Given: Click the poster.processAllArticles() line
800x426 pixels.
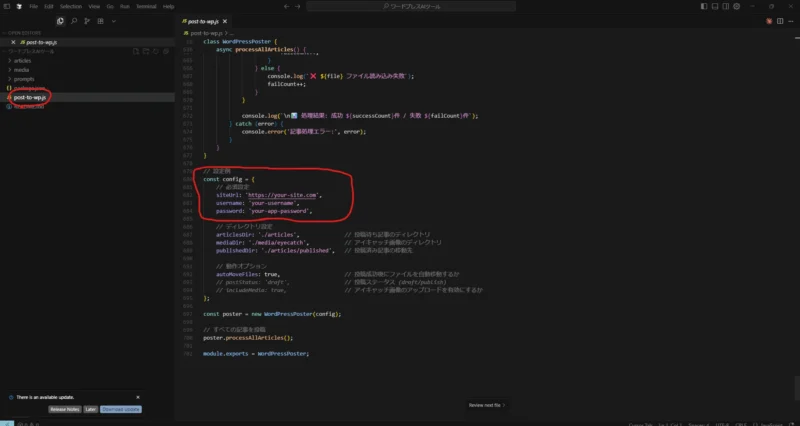Looking at the screenshot, I should [248, 338].
